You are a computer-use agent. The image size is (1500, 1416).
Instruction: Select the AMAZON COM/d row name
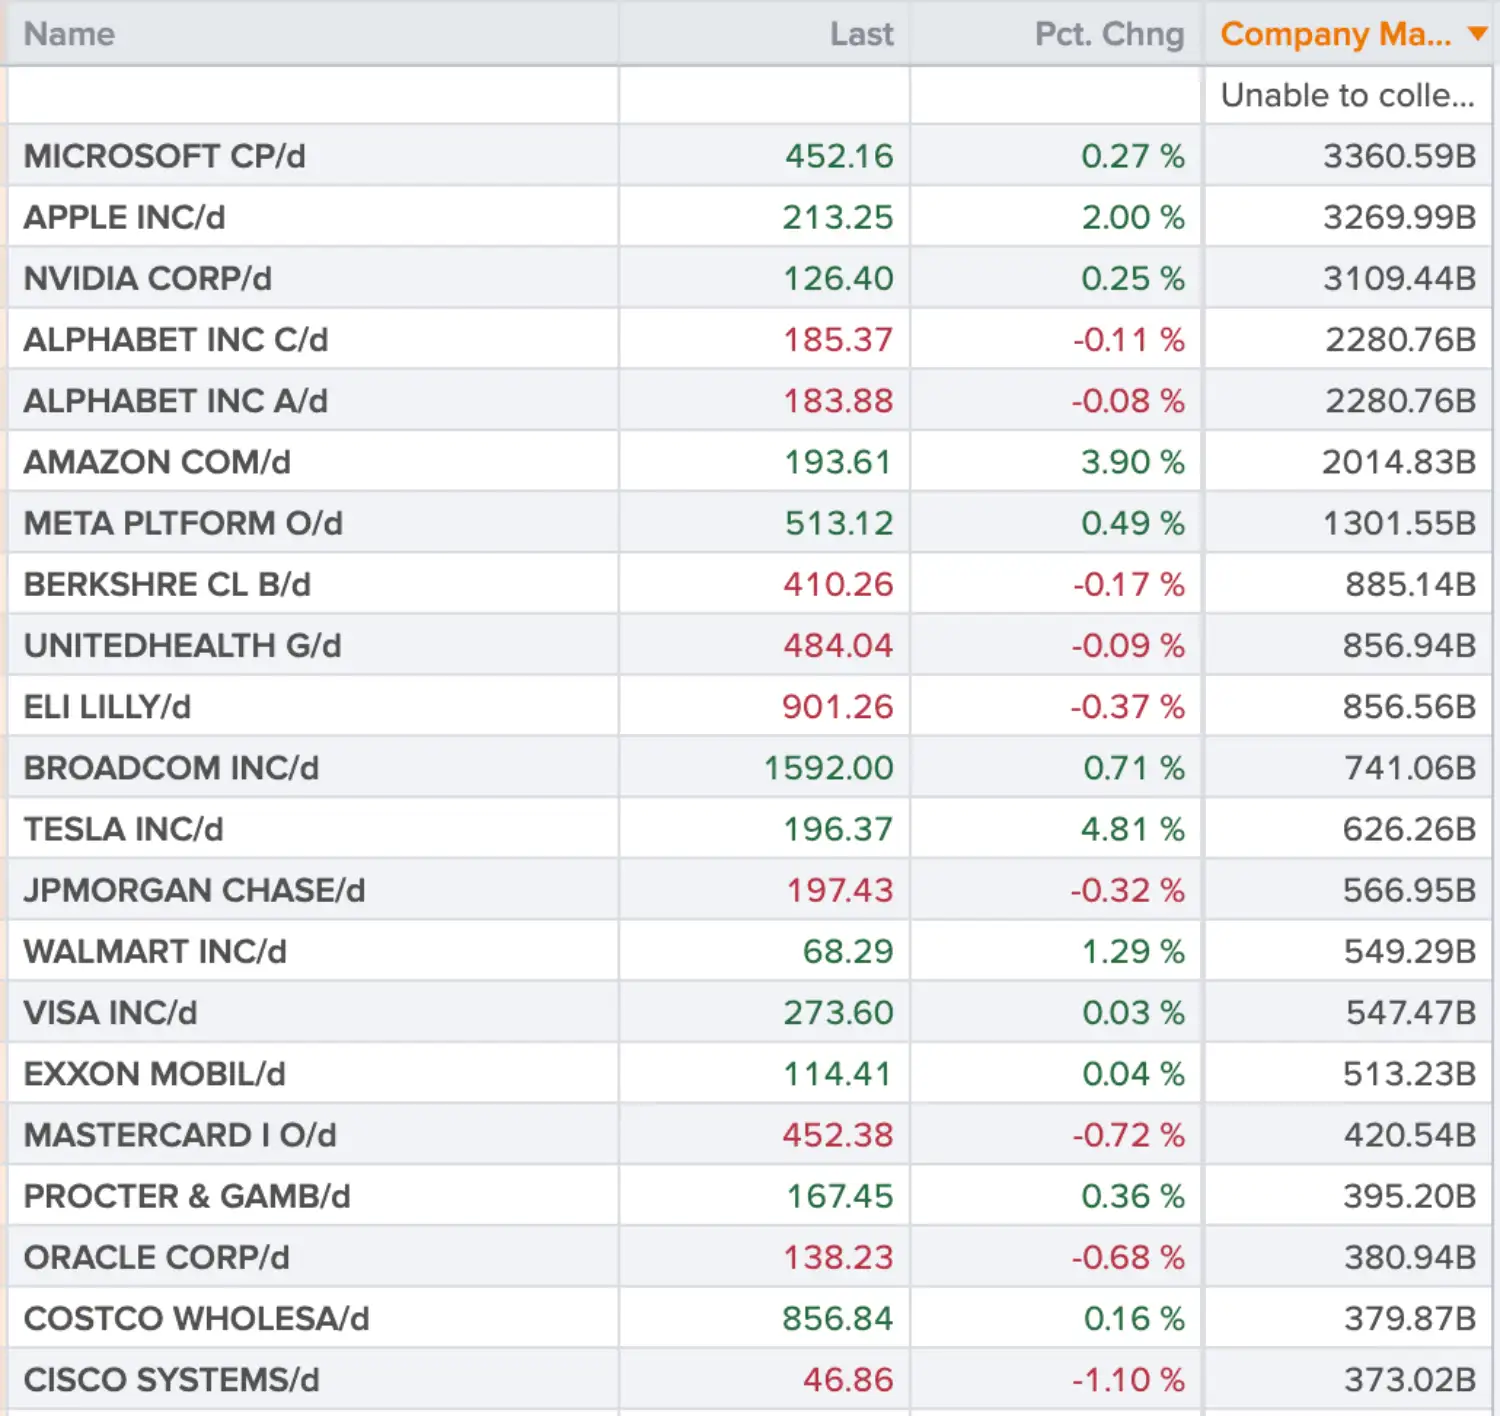(157, 462)
